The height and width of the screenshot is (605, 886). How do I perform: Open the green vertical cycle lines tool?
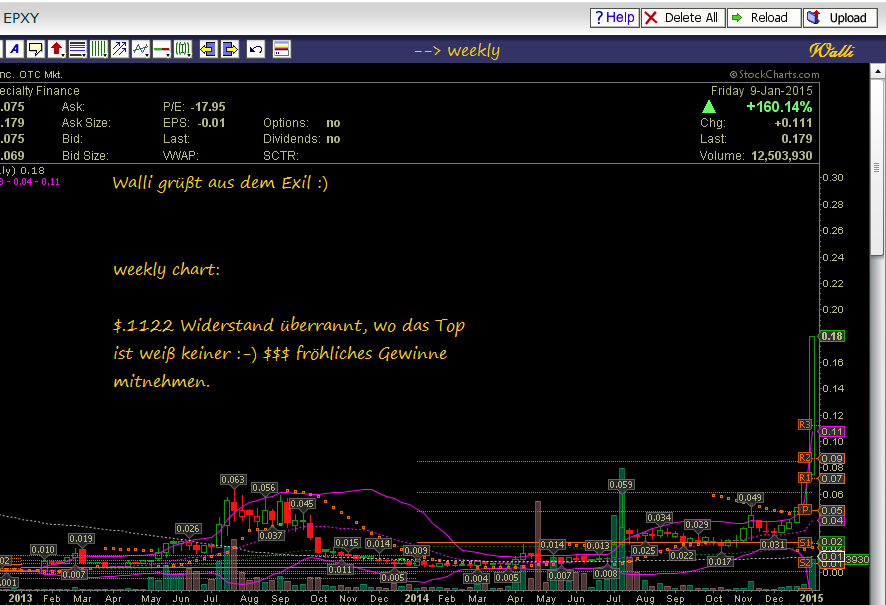pyautogui.click(x=98, y=50)
